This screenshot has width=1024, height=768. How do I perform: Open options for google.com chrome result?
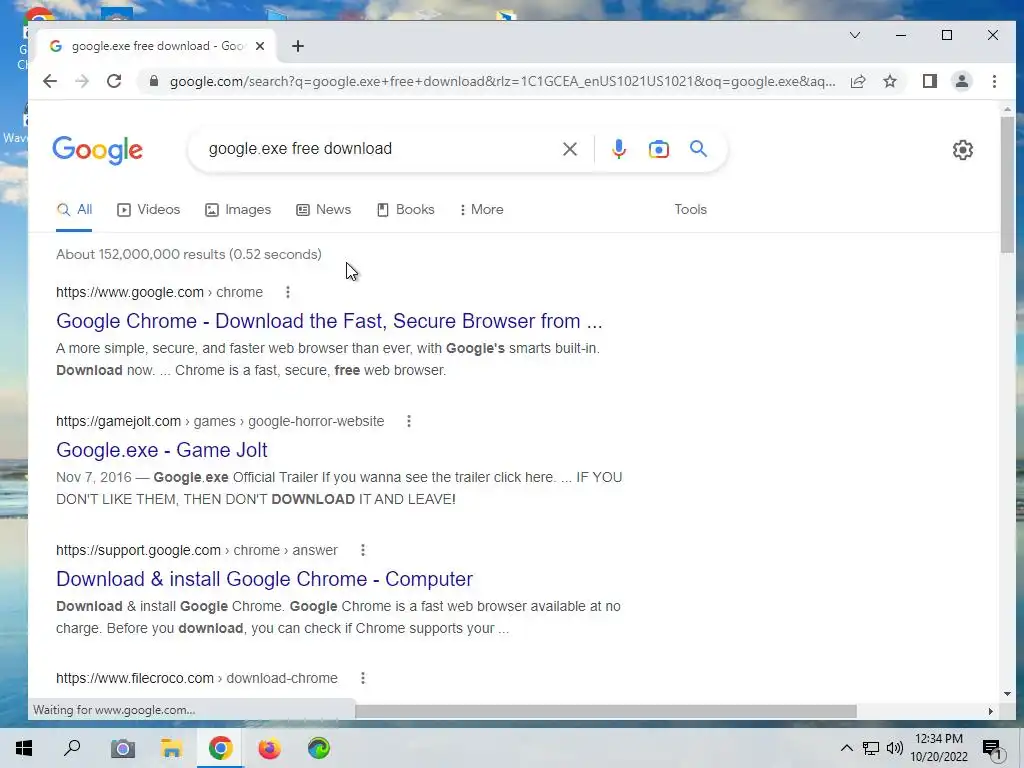click(287, 292)
